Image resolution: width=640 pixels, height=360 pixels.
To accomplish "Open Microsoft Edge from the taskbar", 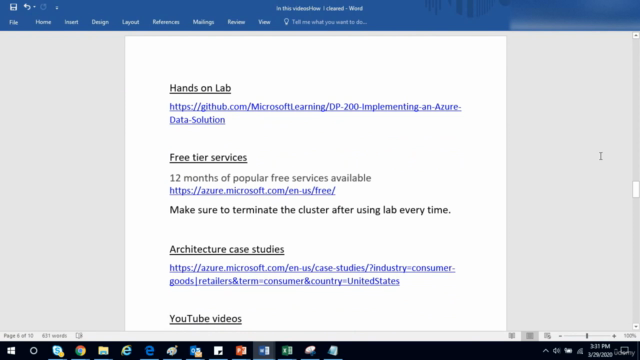I will click(x=149, y=351).
